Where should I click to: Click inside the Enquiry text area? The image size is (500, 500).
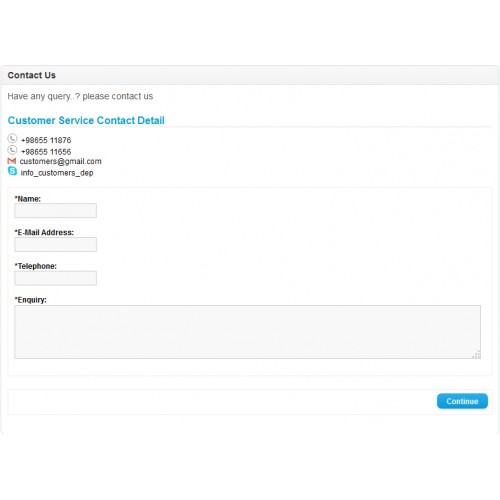[247, 332]
